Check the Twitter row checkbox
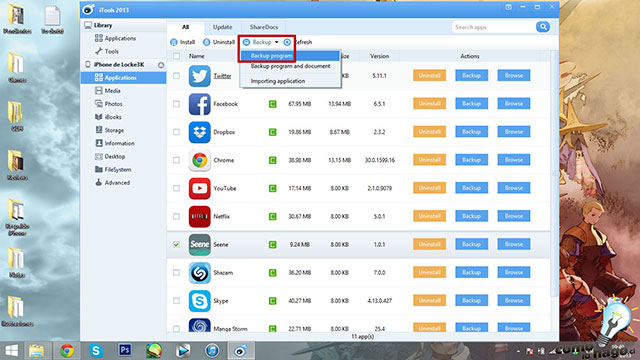The image size is (640, 360). click(x=176, y=76)
